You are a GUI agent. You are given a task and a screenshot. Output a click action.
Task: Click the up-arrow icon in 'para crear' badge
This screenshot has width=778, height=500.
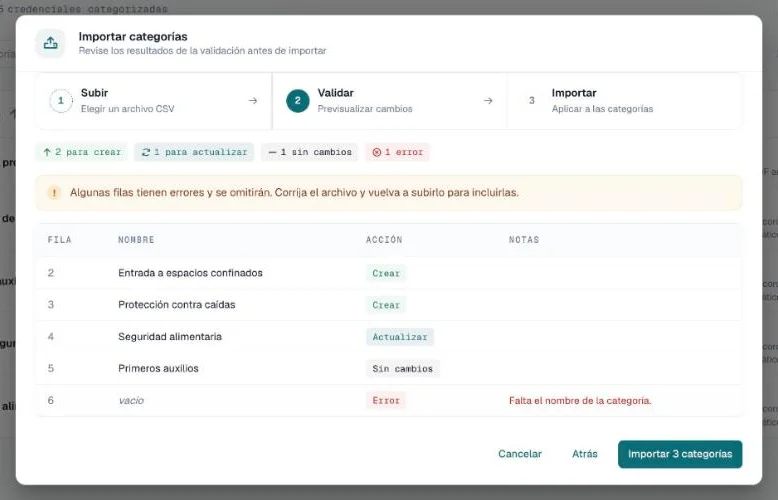(47, 152)
